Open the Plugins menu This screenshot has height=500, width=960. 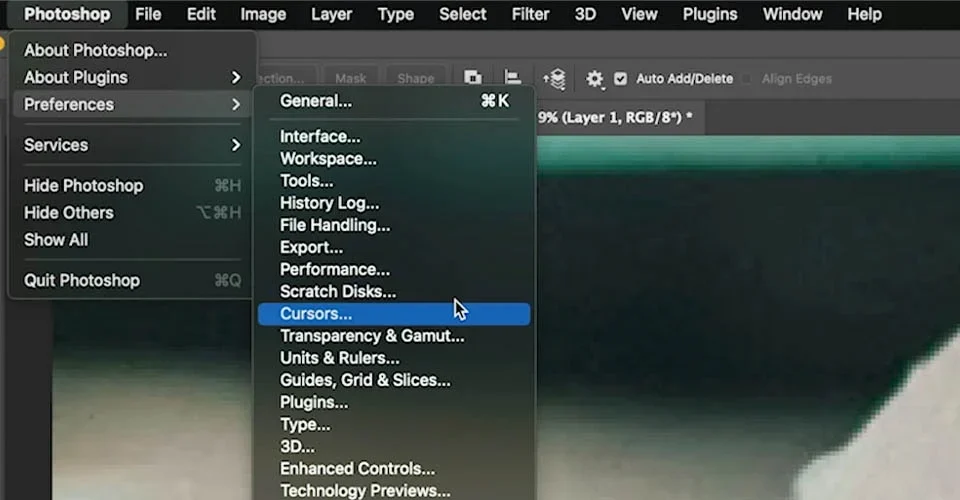pos(710,14)
